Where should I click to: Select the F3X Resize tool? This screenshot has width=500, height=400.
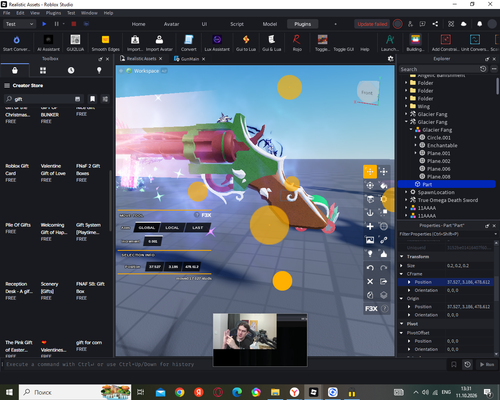click(384, 172)
